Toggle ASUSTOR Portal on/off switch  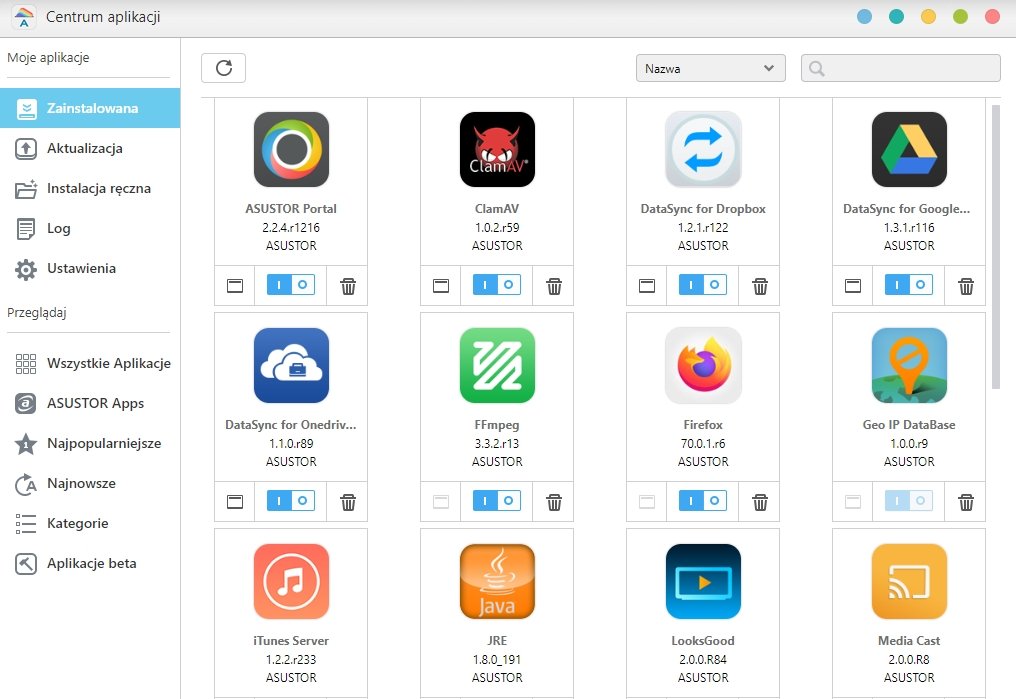[x=291, y=284]
